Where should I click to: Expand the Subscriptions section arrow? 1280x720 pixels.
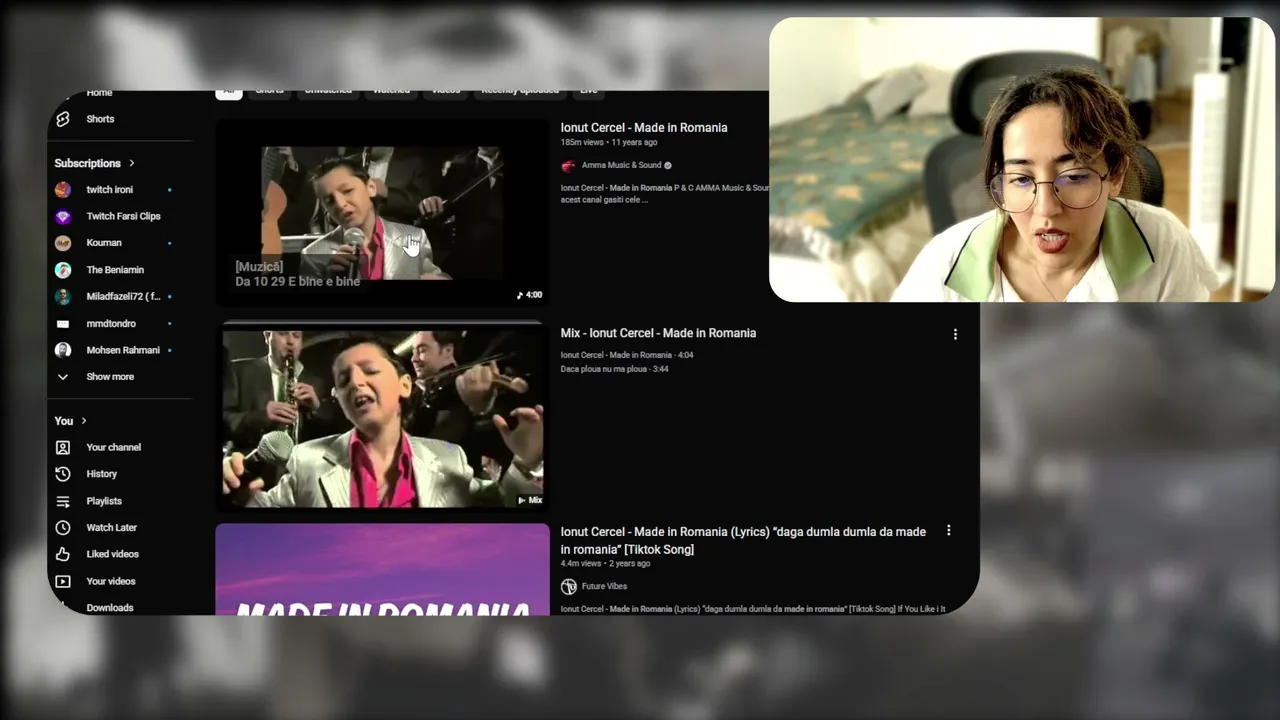[x=131, y=163]
